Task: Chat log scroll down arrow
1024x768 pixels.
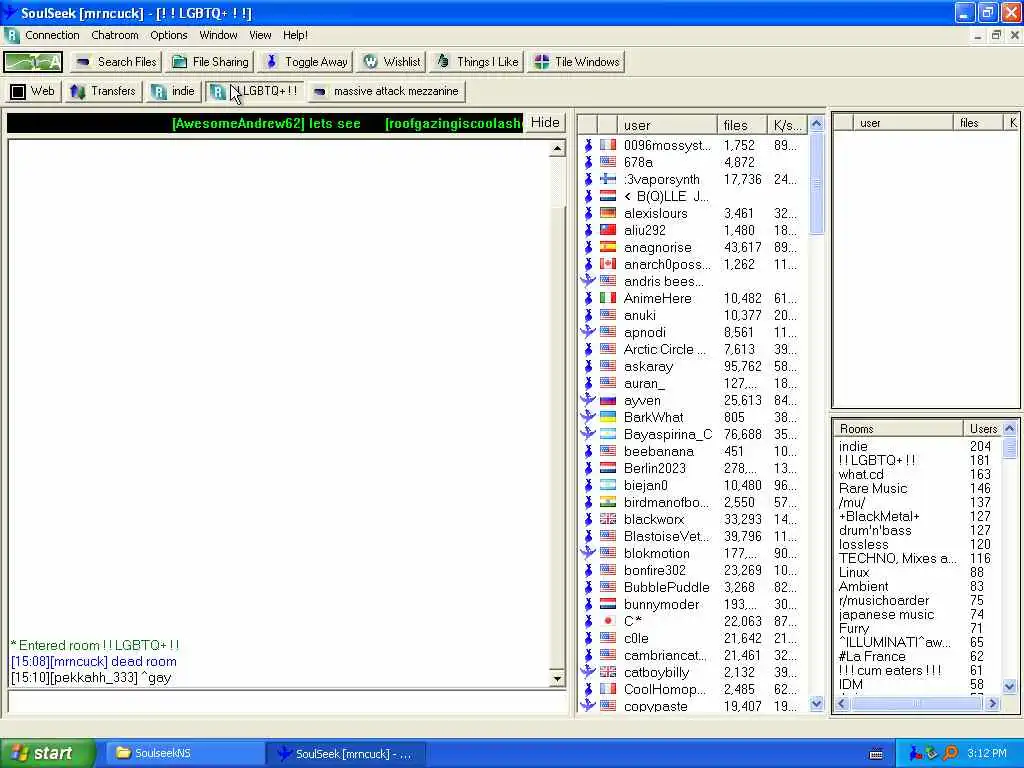Action: [557, 679]
